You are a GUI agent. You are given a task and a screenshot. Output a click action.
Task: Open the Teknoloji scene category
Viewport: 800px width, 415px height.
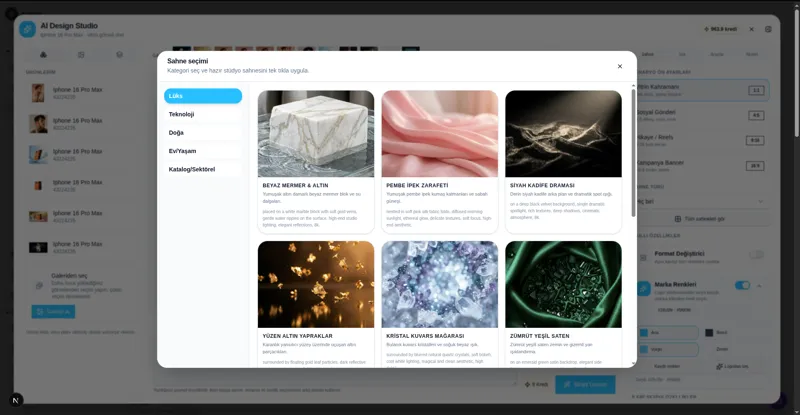(203, 114)
